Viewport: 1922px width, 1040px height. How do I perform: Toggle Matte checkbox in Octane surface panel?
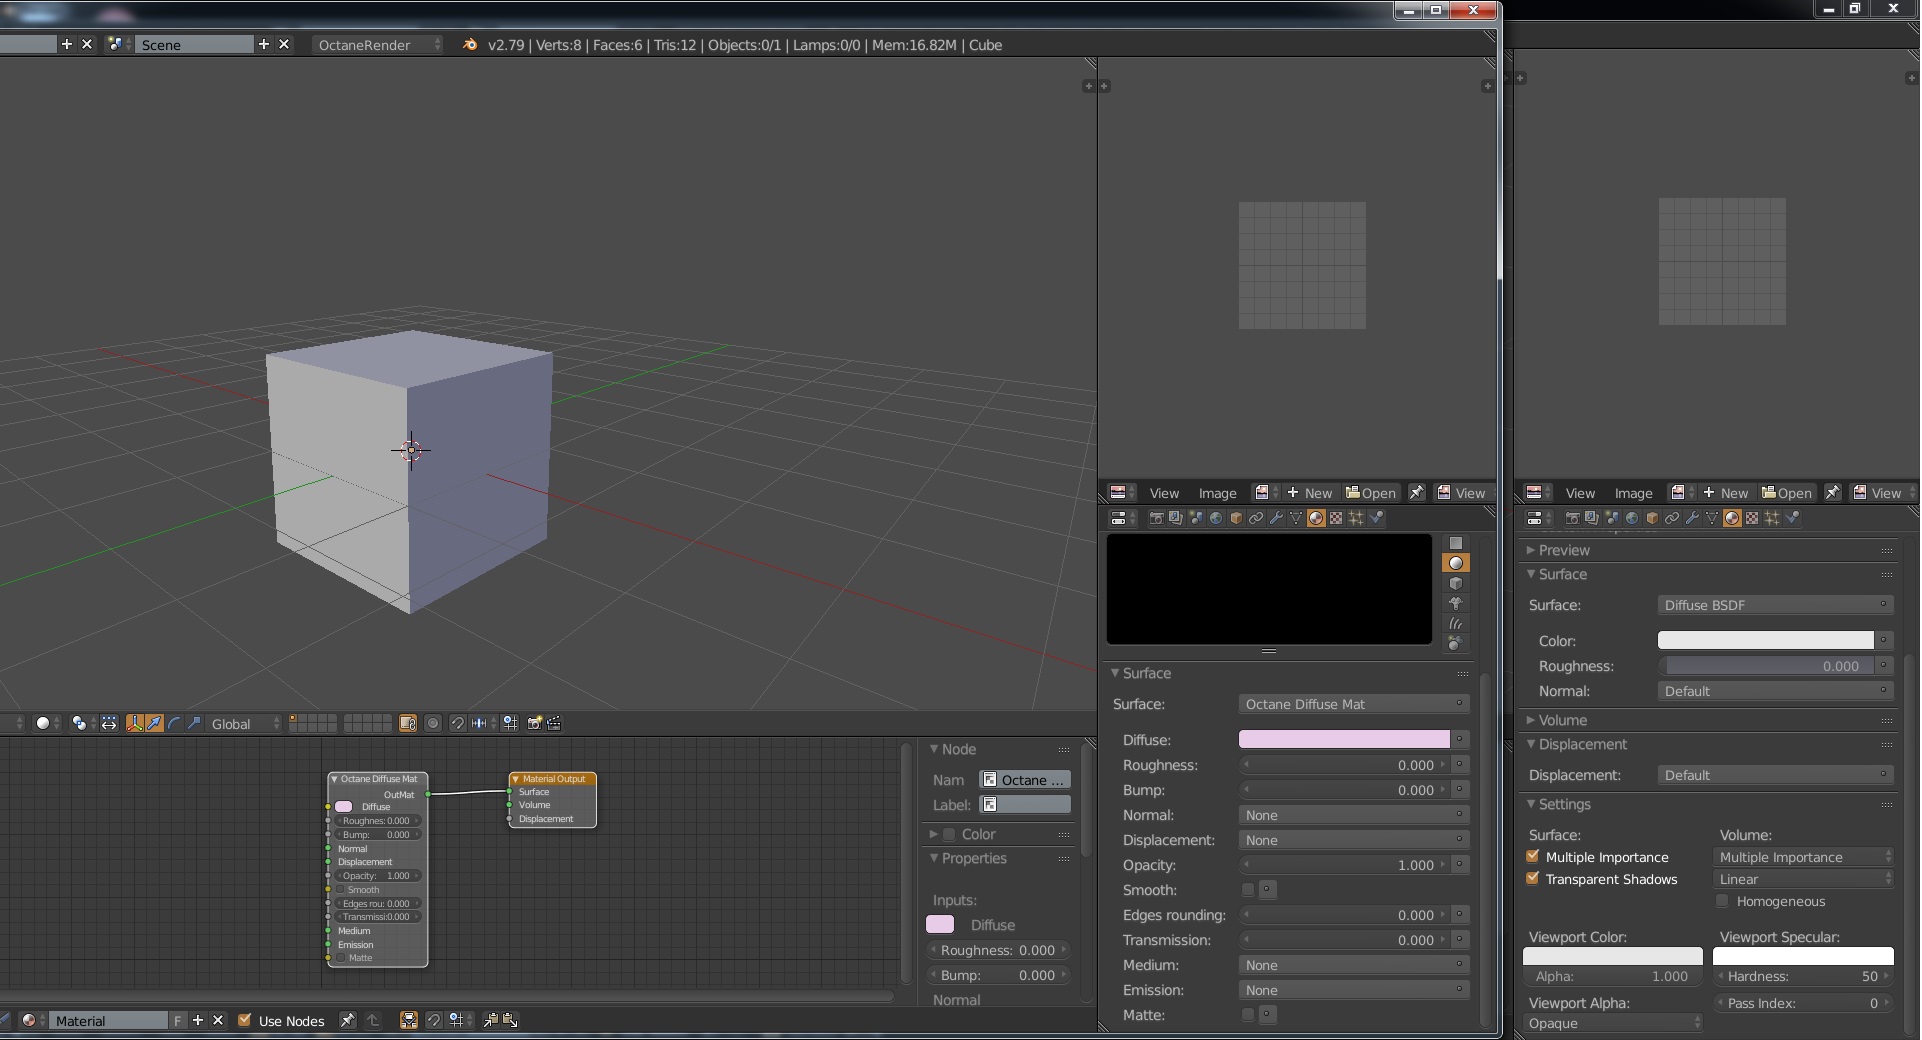point(1247,1014)
